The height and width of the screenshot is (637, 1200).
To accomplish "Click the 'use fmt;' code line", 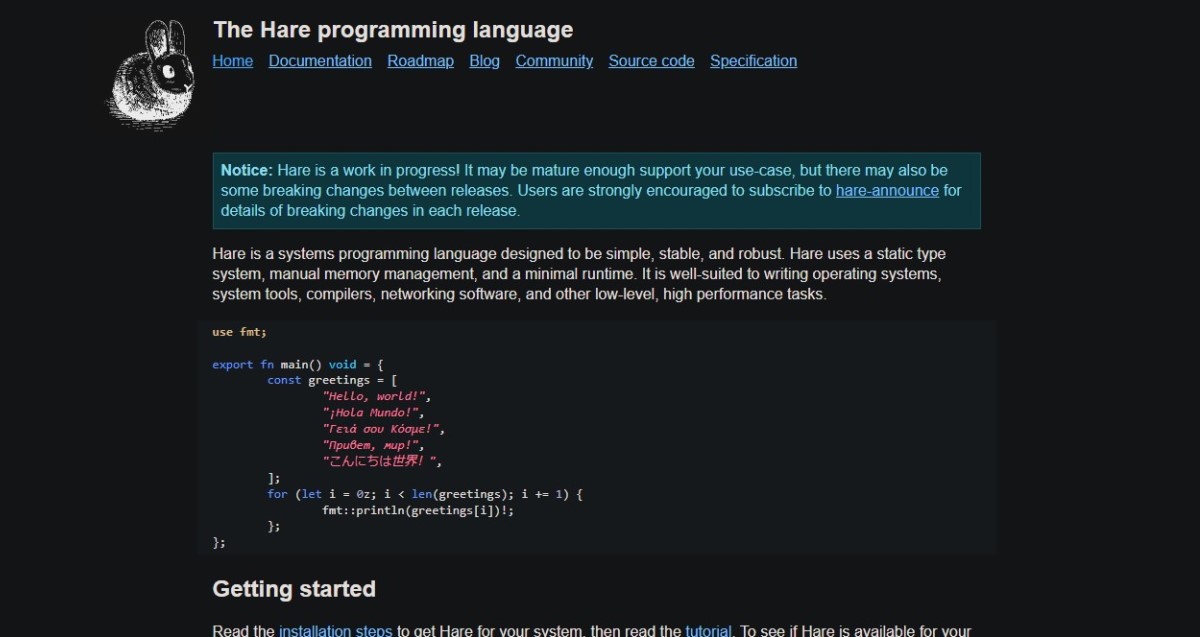I will tap(239, 332).
